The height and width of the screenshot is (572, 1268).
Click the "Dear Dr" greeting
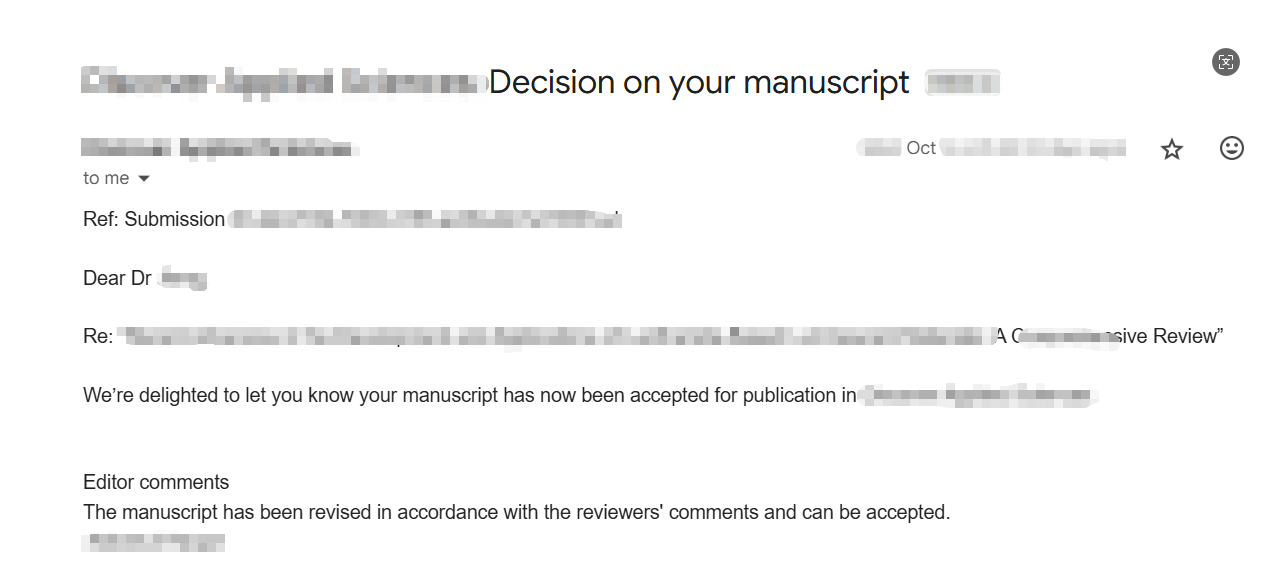click(x=117, y=278)
